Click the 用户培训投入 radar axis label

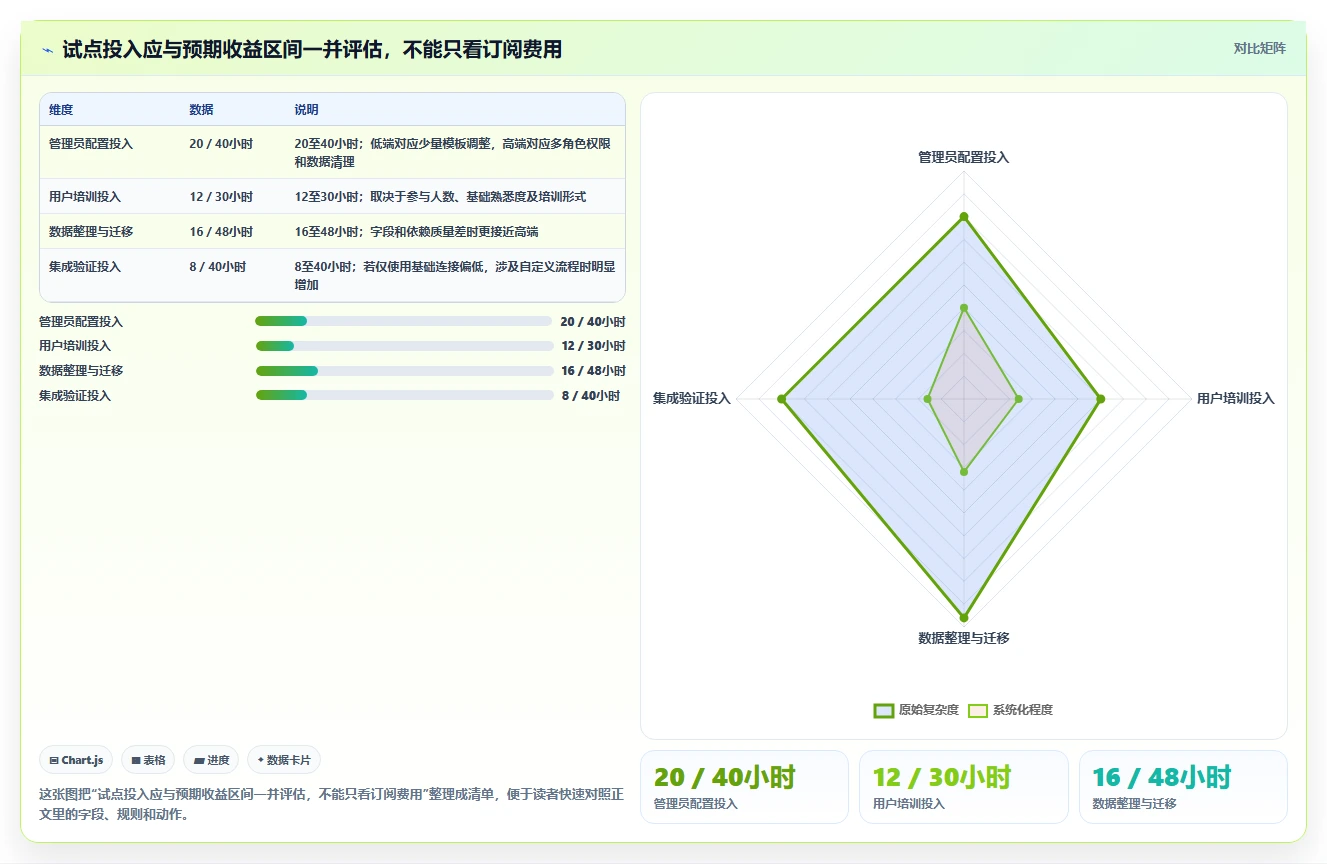click(1236, 398)
